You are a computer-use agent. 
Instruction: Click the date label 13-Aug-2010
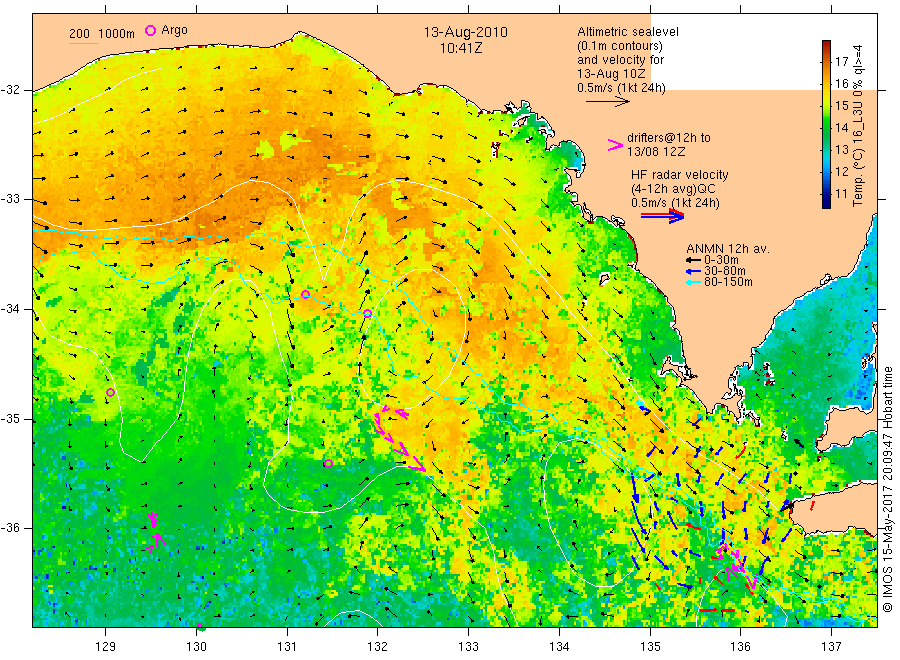465,32
